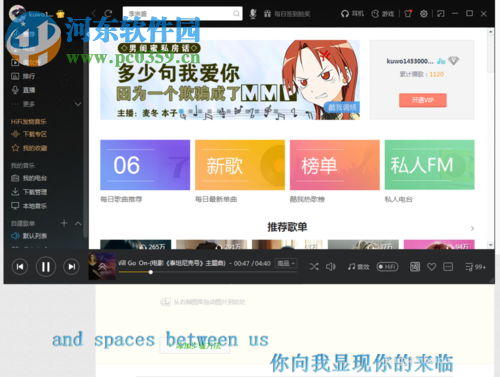The height and width of the screenshot is (377, 500).
Task: Open the 06 daily recommendation card
Action: pyautogui.click(x=145, y=165)
